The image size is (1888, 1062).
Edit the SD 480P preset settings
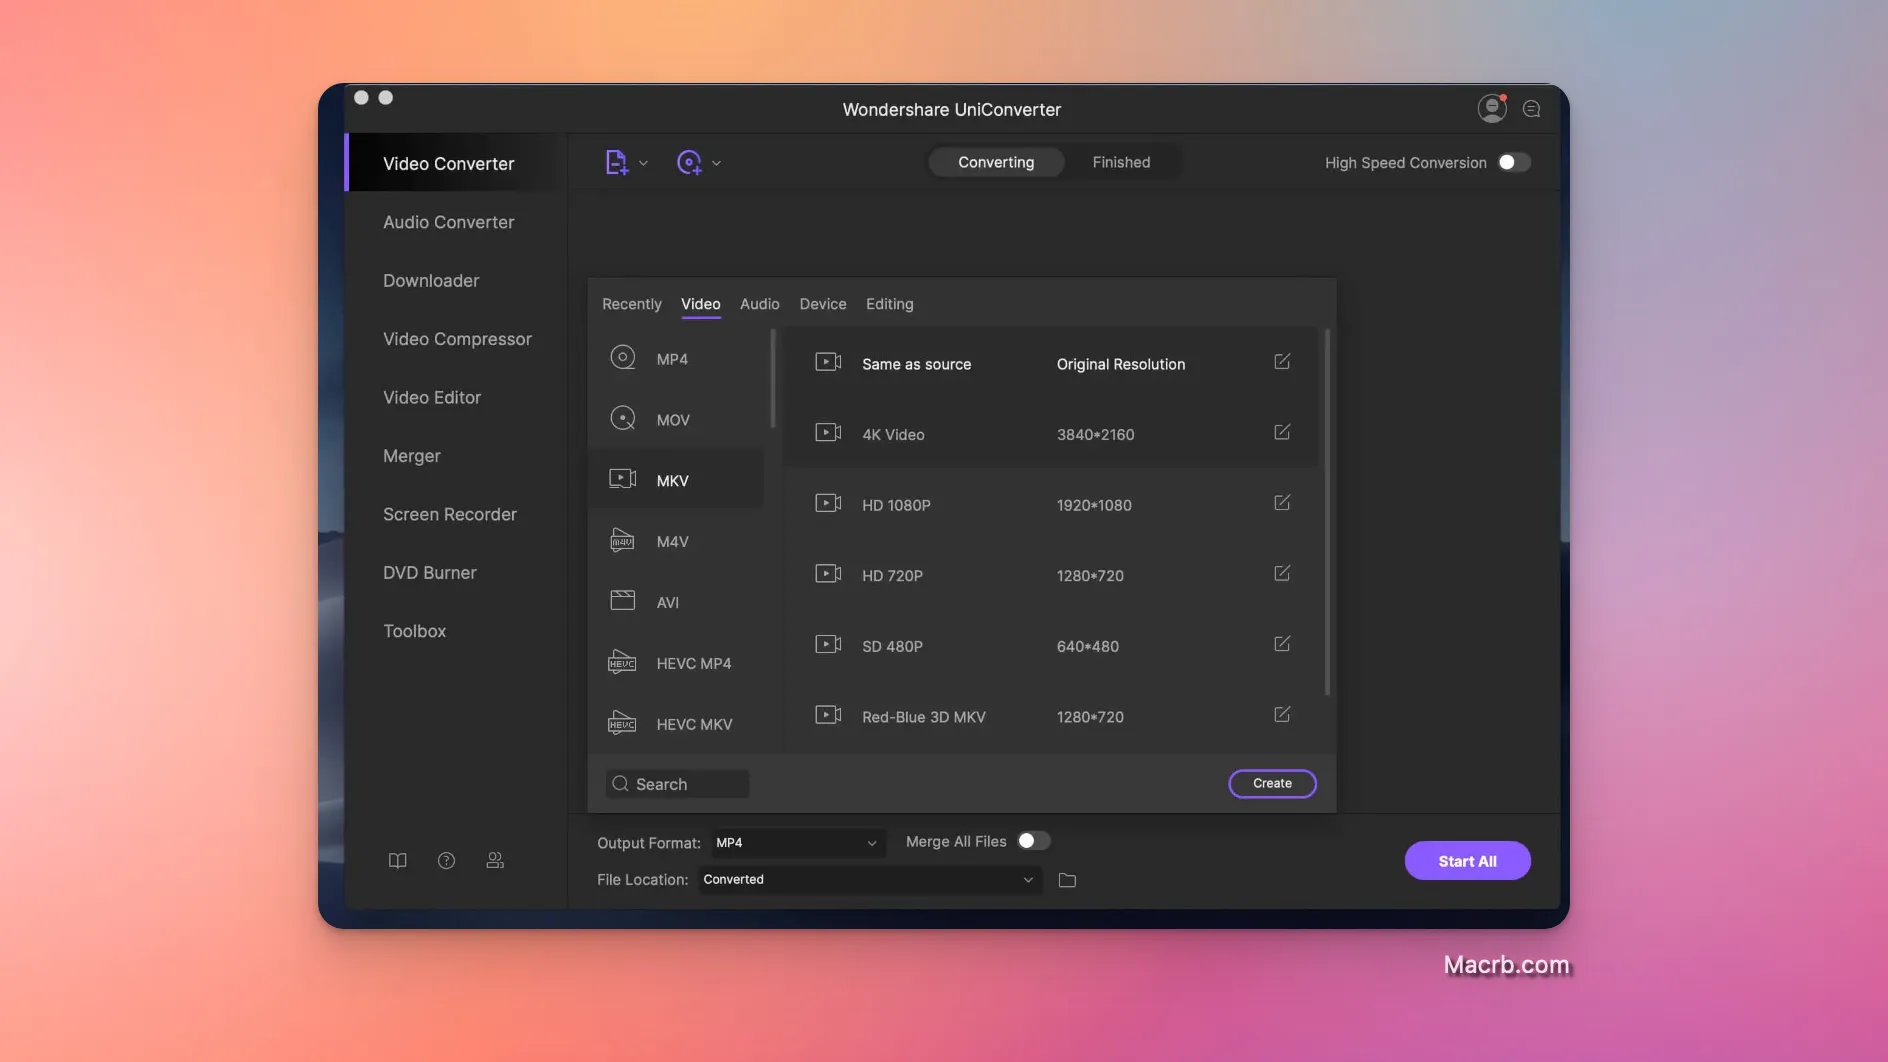click(x=1282, y=644)
